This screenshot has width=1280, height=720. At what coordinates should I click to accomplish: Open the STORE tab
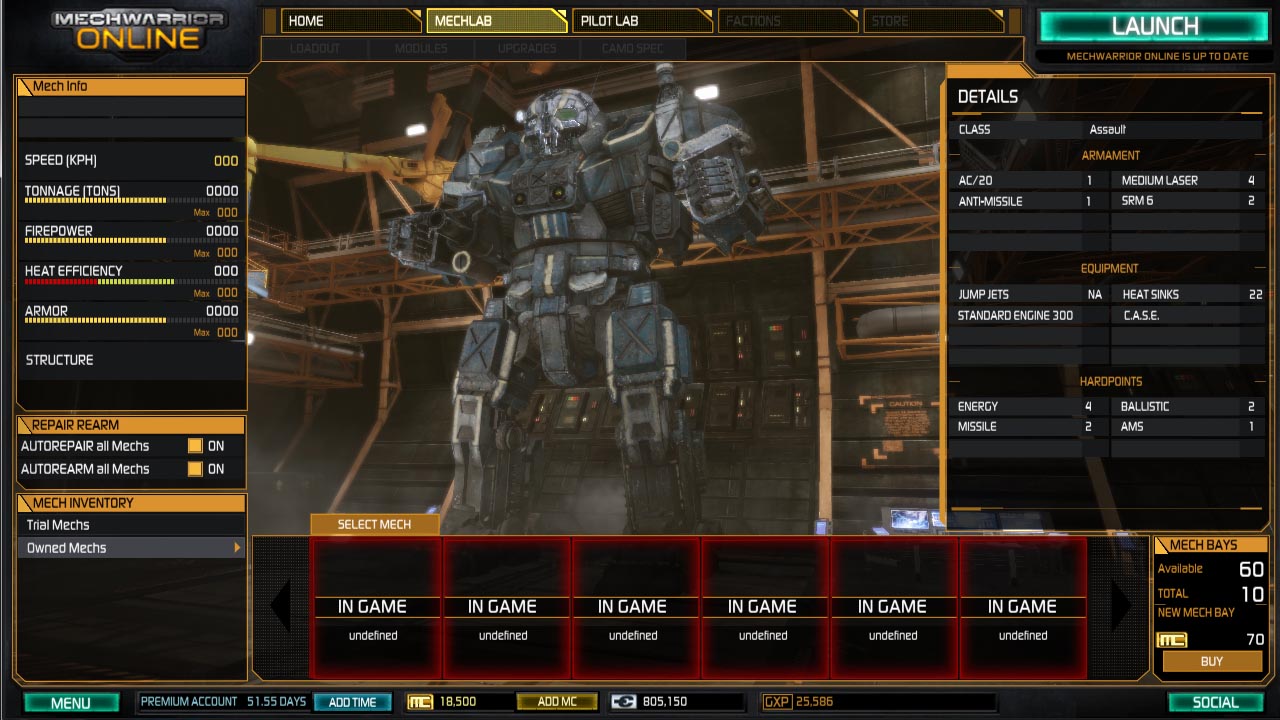934,21
